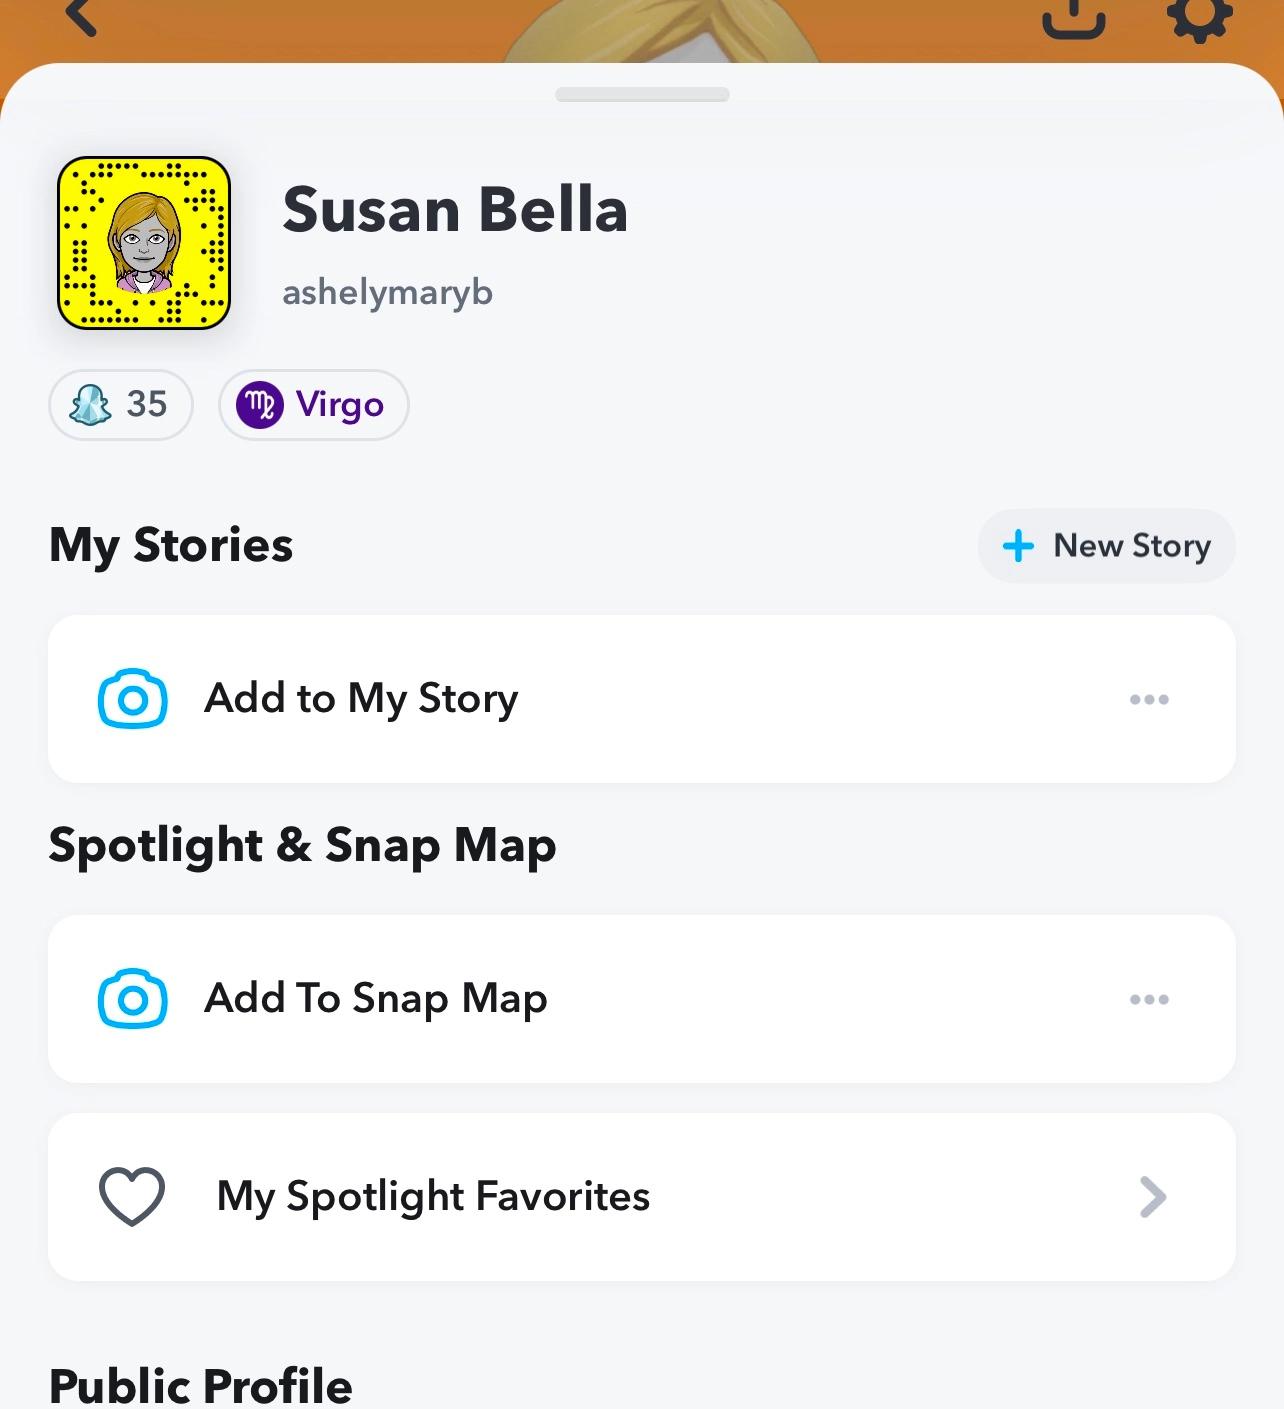Open My Spotlight Favorites
The image size is (1284, 1409).
coord(642,1197)
